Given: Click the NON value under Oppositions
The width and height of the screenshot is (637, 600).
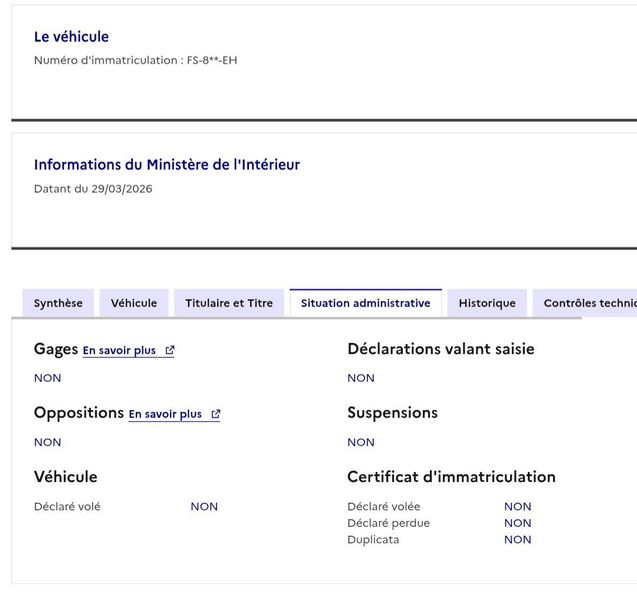Looking at the screenshot, I should click(48, 442).
